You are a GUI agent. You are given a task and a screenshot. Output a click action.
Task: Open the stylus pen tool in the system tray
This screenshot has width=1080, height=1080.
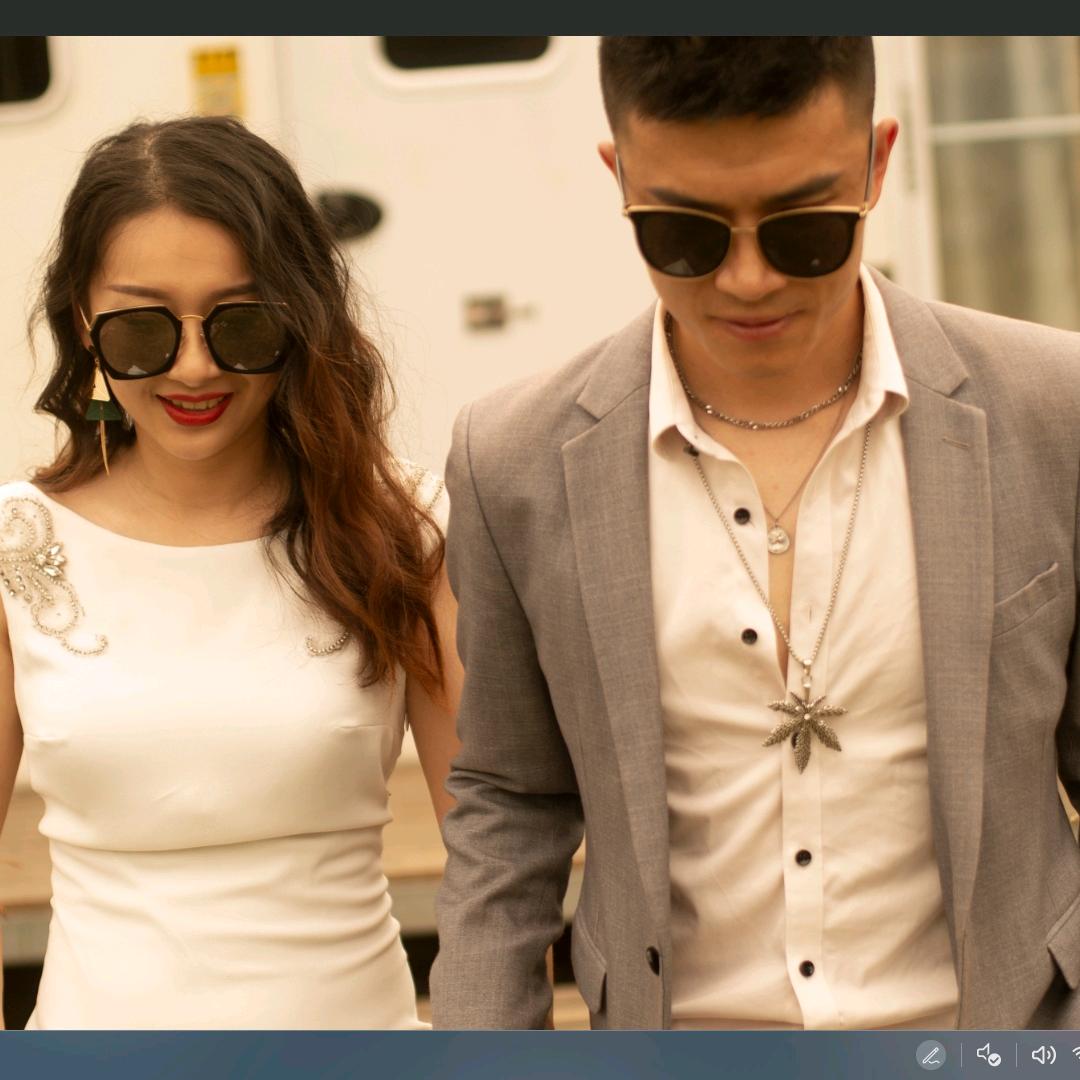pos(931,1055)
